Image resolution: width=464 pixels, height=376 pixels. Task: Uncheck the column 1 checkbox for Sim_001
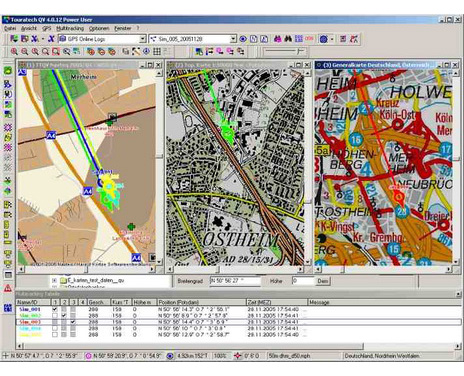pos(55,309)
